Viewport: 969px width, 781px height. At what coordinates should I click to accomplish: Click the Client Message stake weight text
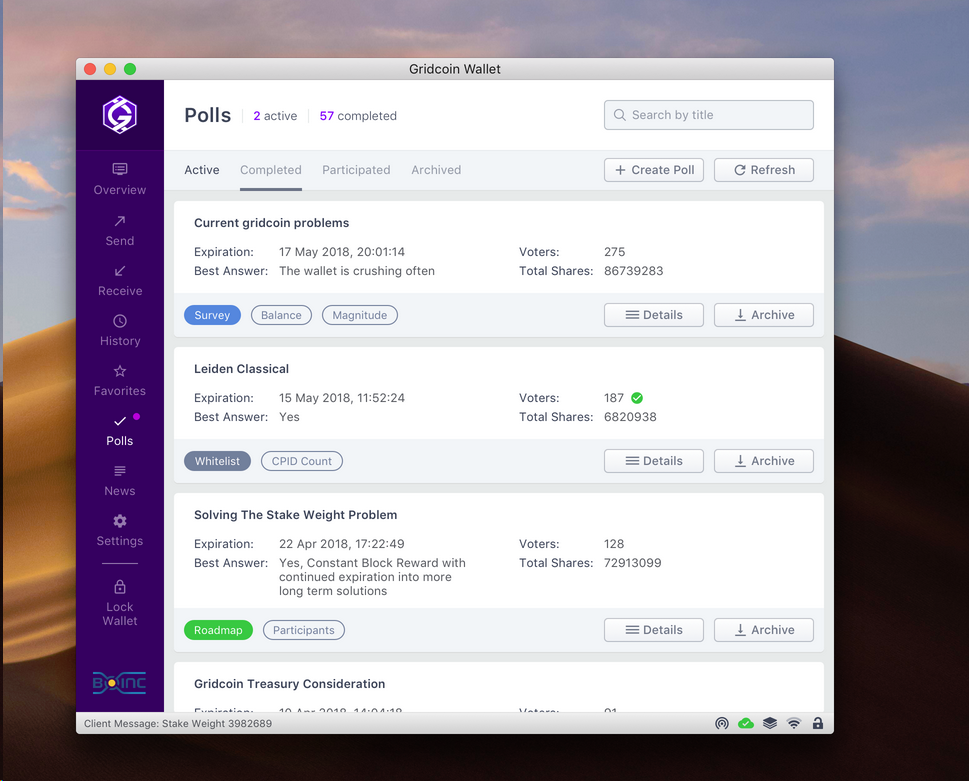pos(178,724)
